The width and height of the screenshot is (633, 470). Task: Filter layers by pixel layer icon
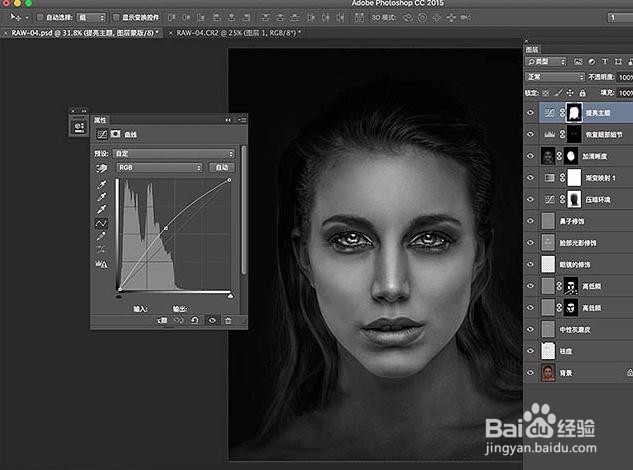click(x=578, y=62)
